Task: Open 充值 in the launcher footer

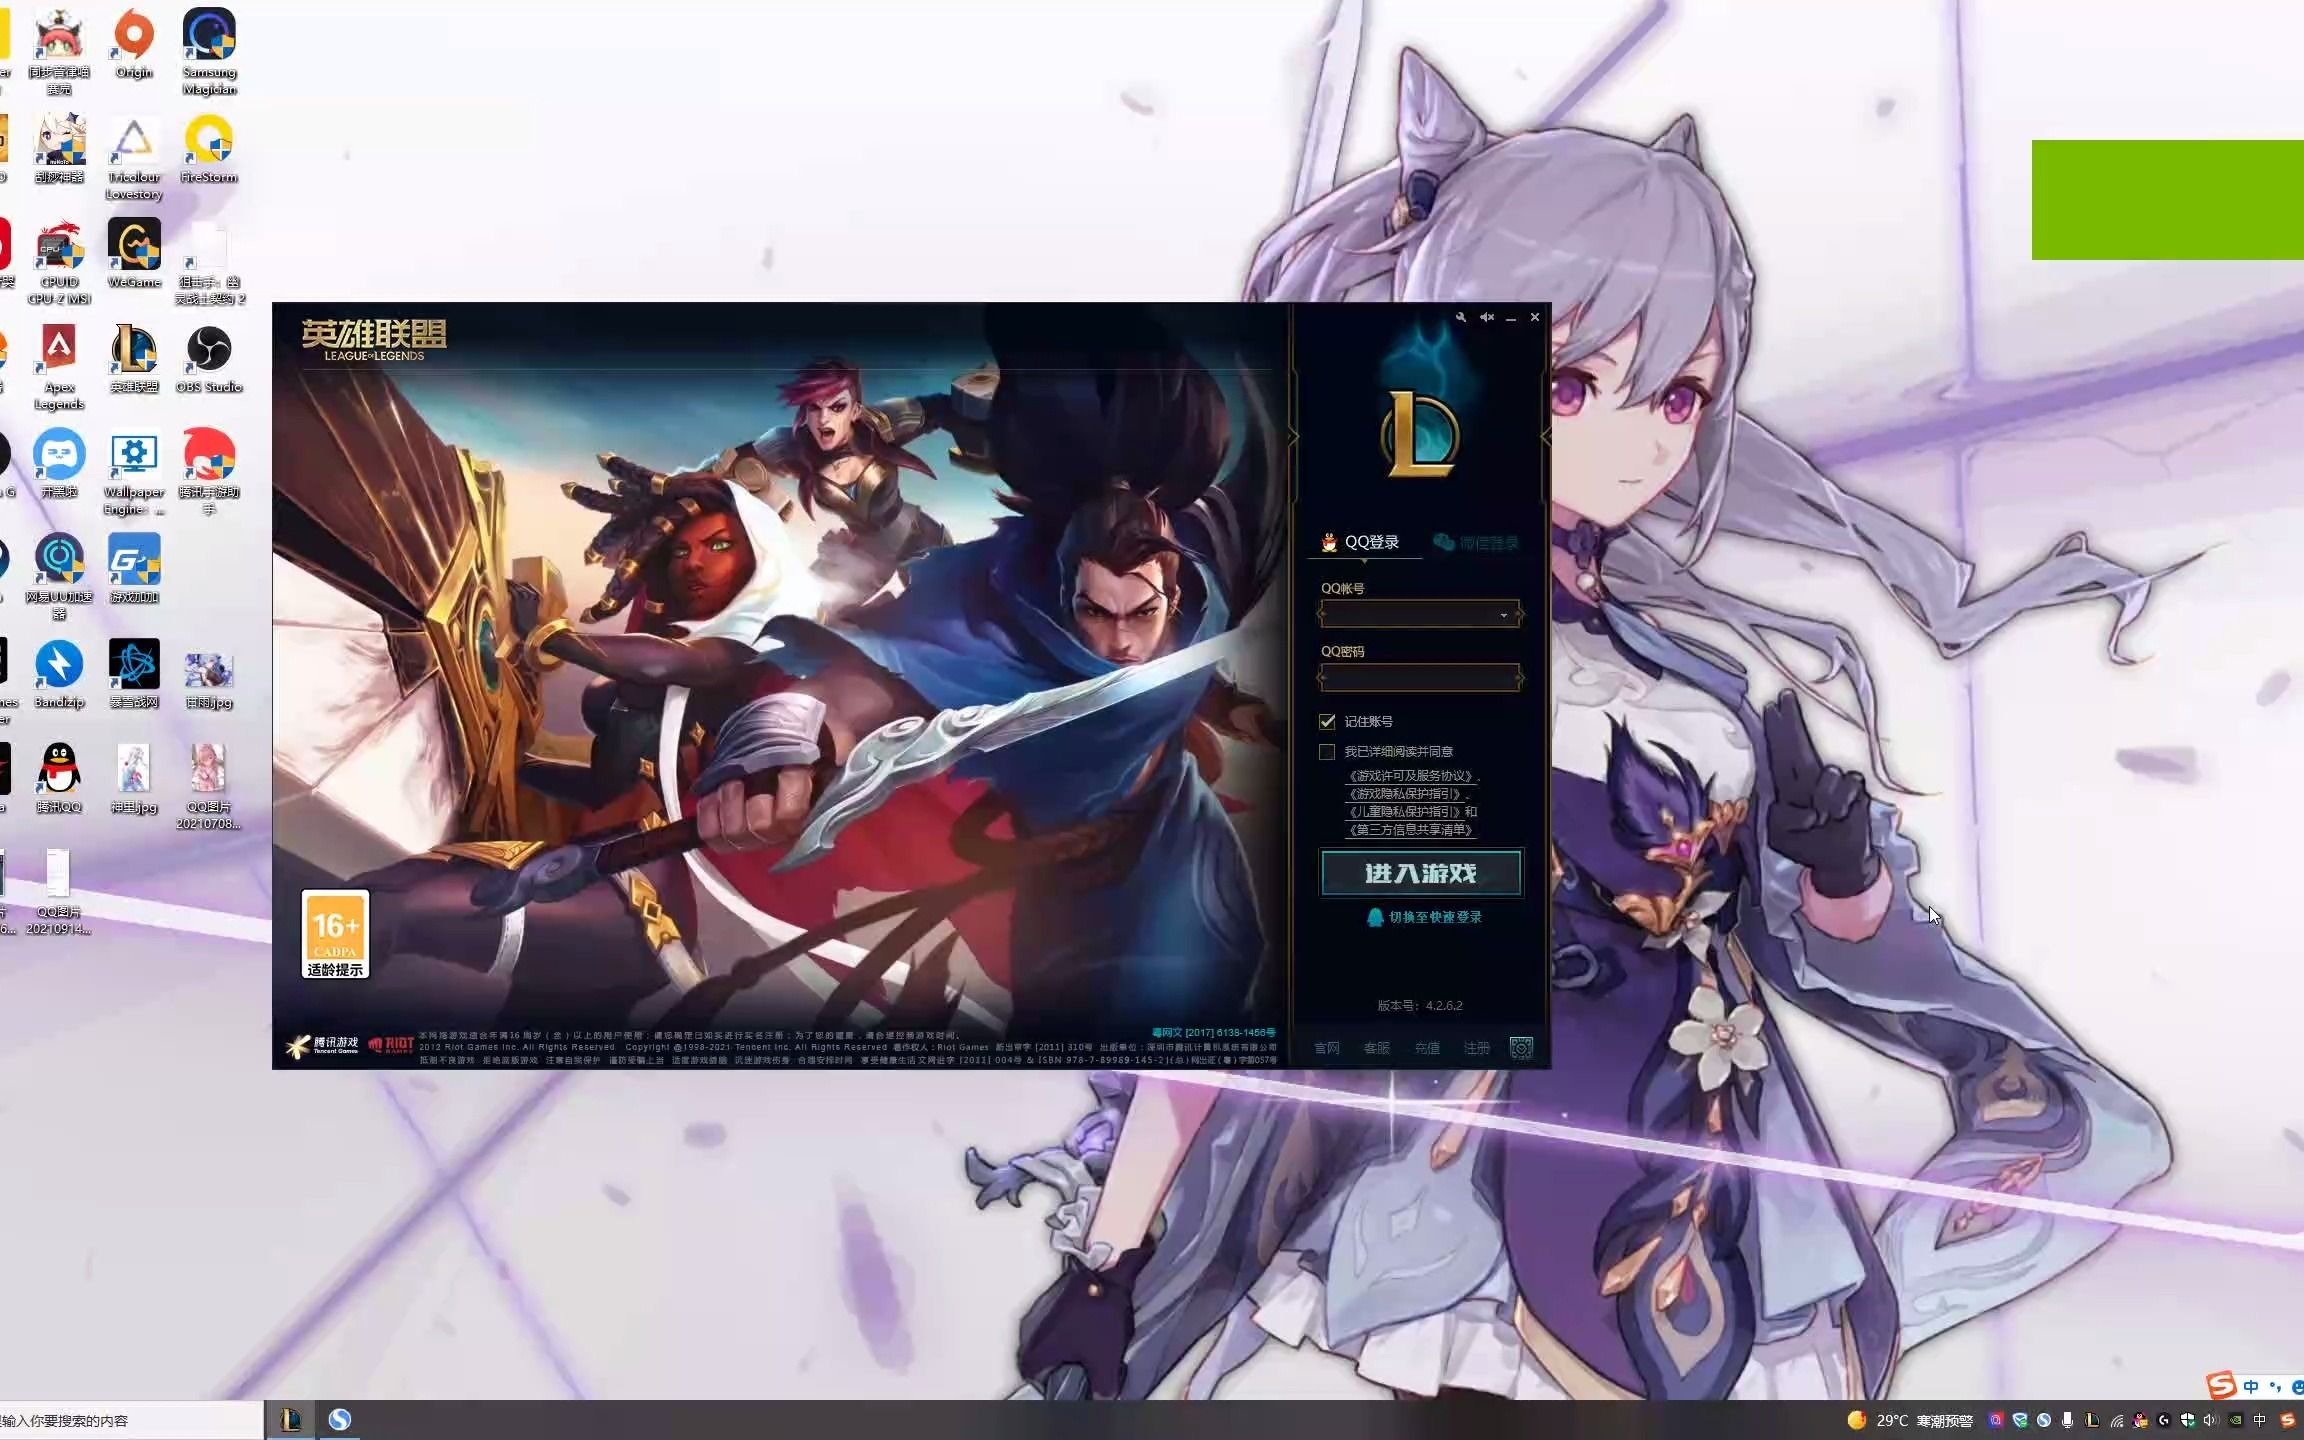Action: (x=1427, y=1048)
